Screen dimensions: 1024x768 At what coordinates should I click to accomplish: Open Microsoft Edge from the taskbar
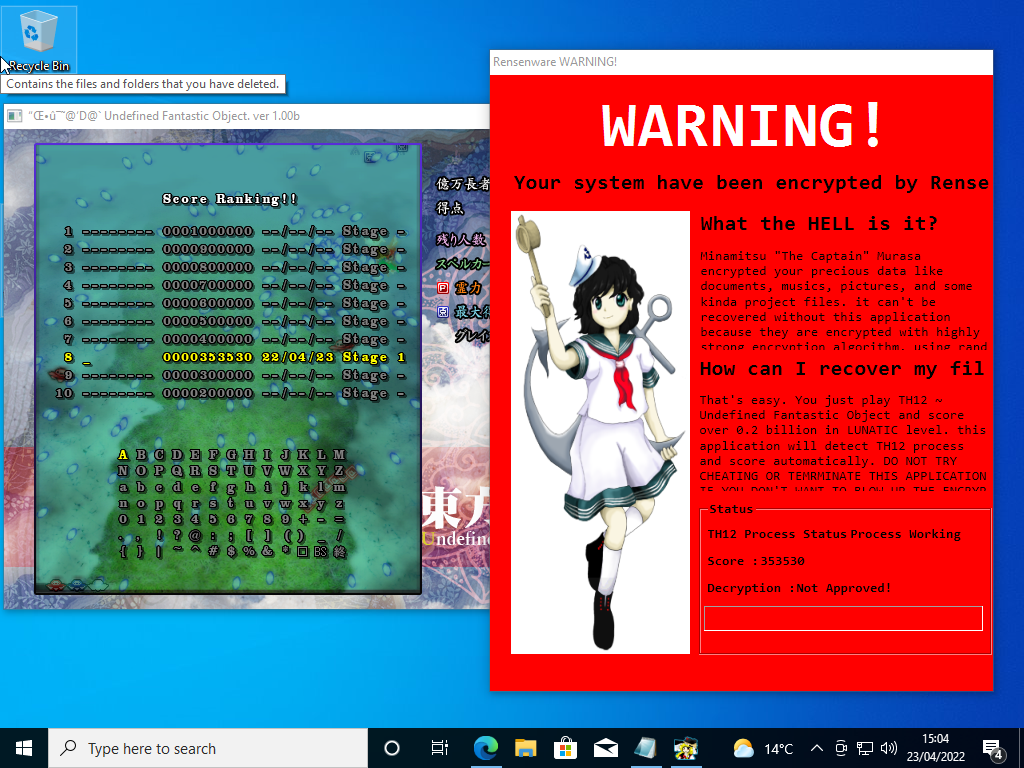click(x=486, y=747)
